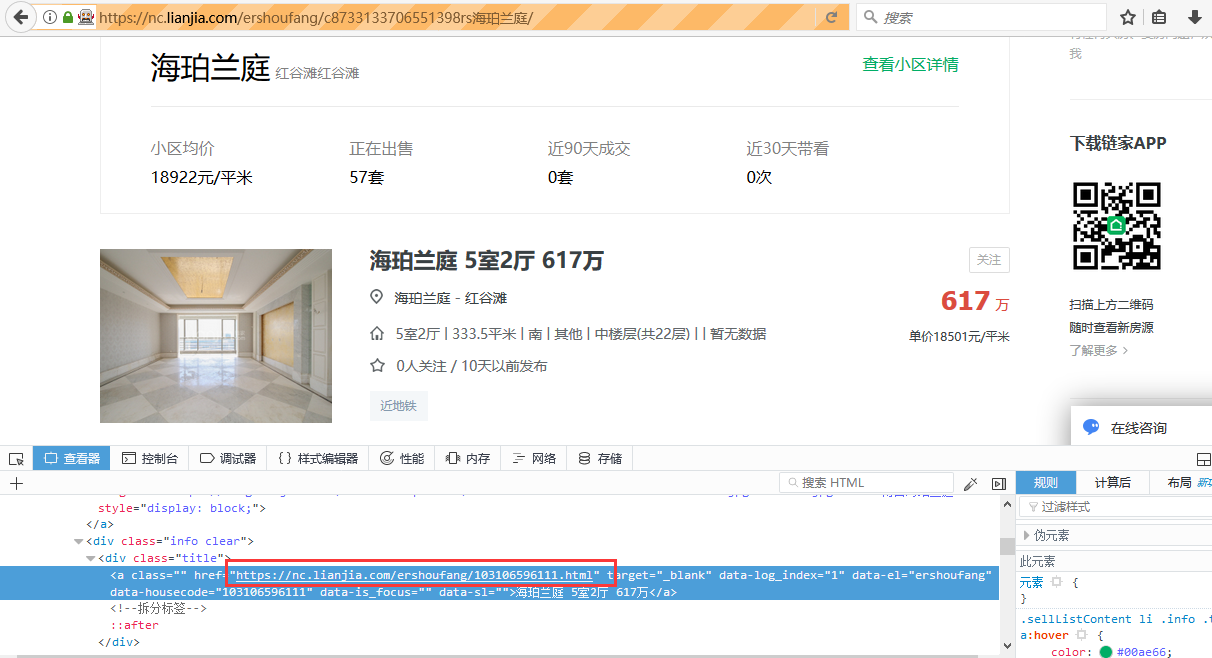Click the ::after pseudo-element node
The height and width of the screenshot is (658, 1212).
(134, 625)
